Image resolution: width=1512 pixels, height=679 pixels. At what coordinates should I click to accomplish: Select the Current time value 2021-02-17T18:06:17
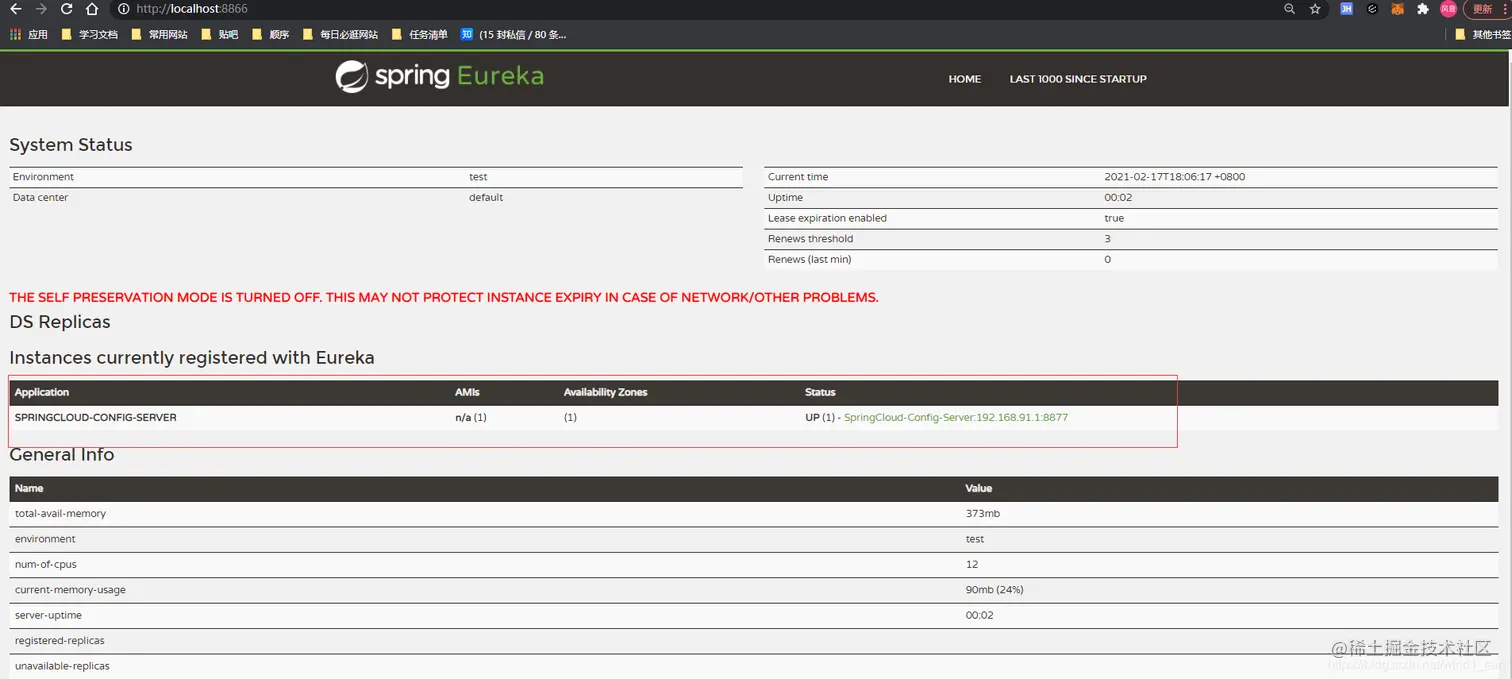[1174, 177]
